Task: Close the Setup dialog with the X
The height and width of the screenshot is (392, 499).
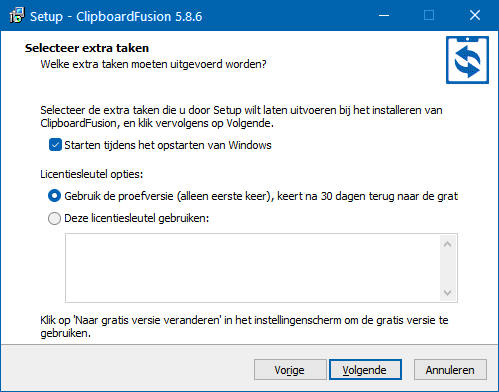Action: tap(475, 16)
